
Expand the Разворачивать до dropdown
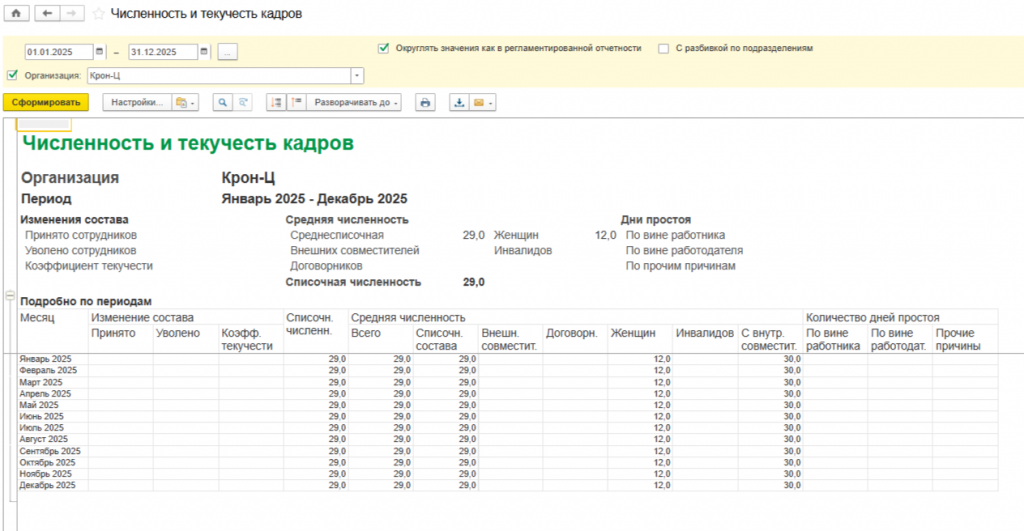tap(354, 102)
